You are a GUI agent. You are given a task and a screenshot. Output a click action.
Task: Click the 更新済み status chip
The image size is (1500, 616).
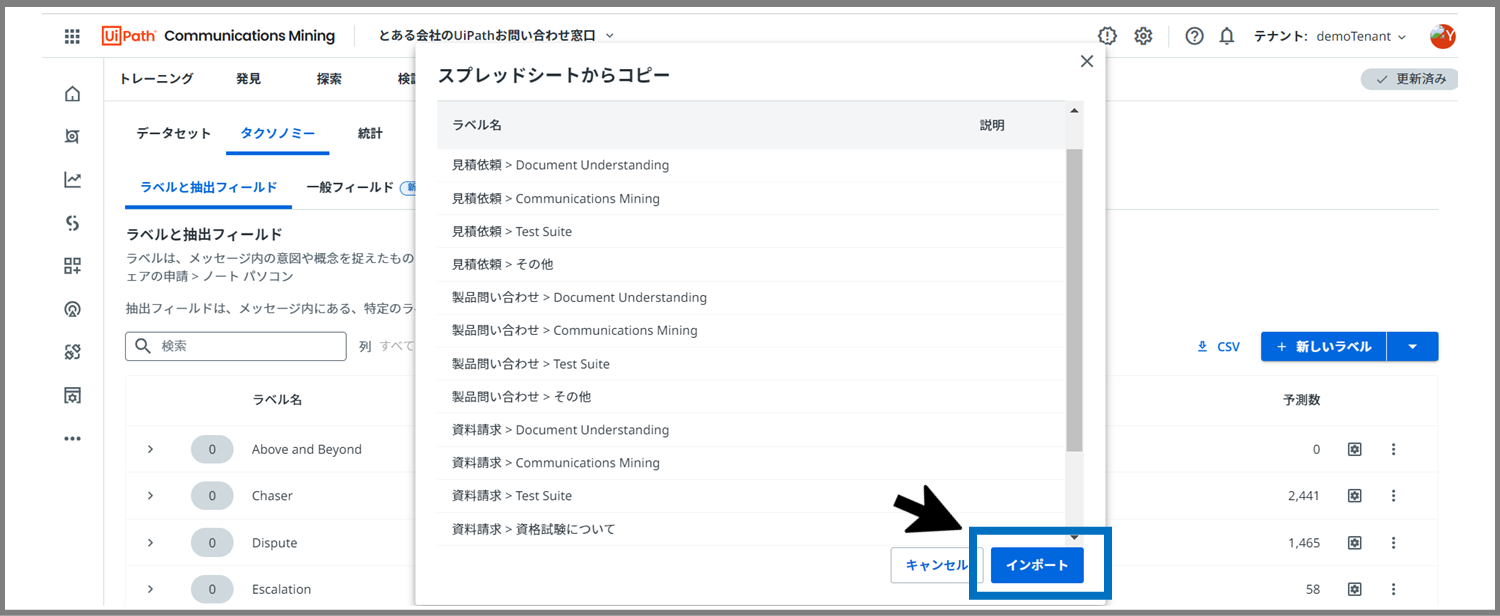point(1410,79)
